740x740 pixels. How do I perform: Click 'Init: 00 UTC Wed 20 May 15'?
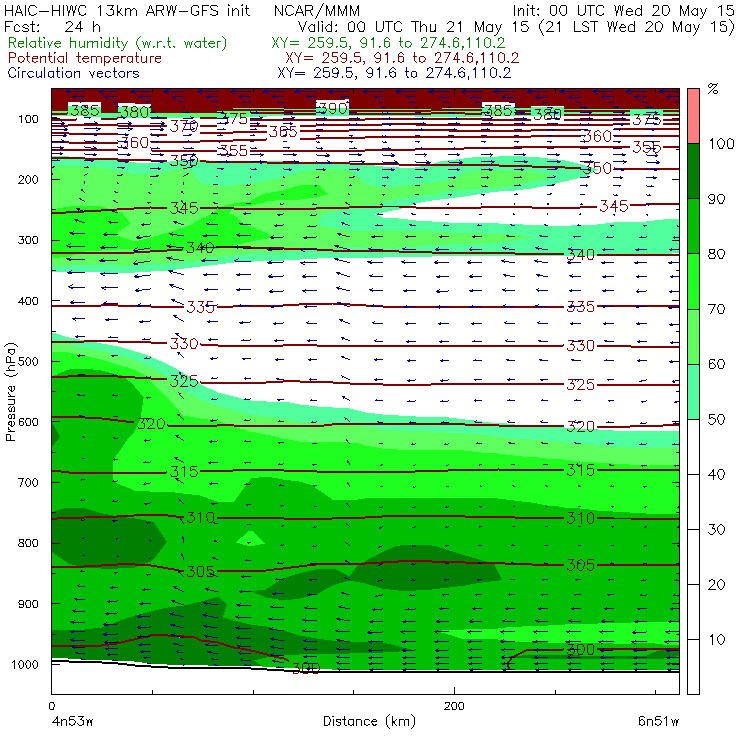[x=623, y=10]
